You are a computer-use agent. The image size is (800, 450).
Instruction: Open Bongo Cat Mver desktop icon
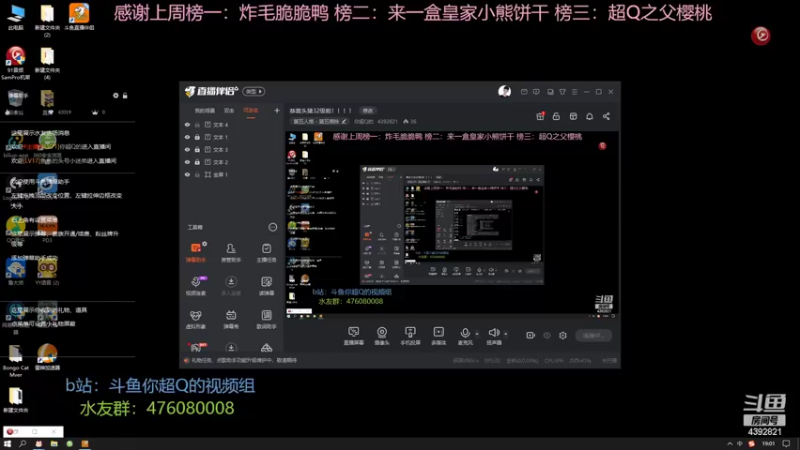(15, 360)
